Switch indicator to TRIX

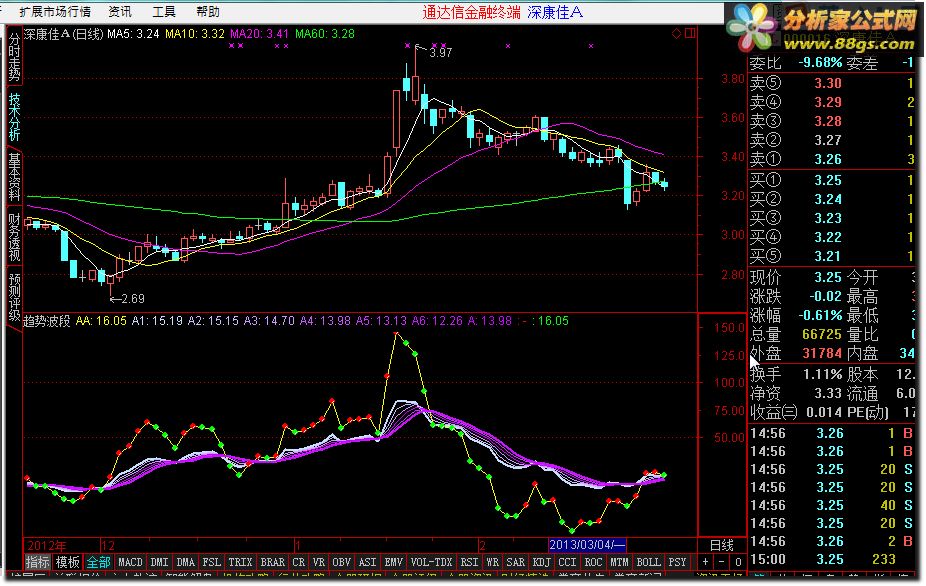tap(240, 562)
